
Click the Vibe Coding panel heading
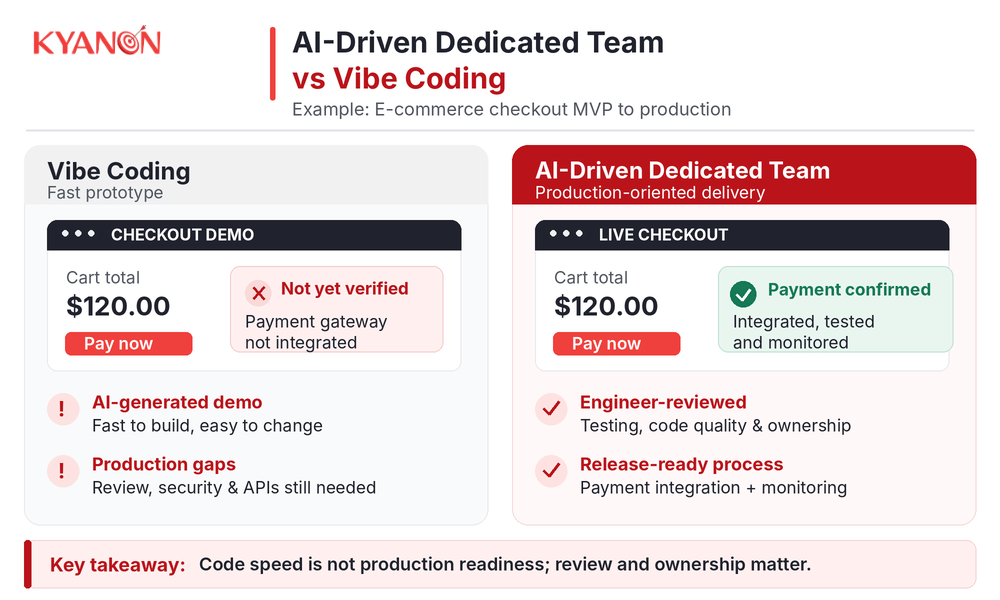pyautogui.click(x=119, y=171)
